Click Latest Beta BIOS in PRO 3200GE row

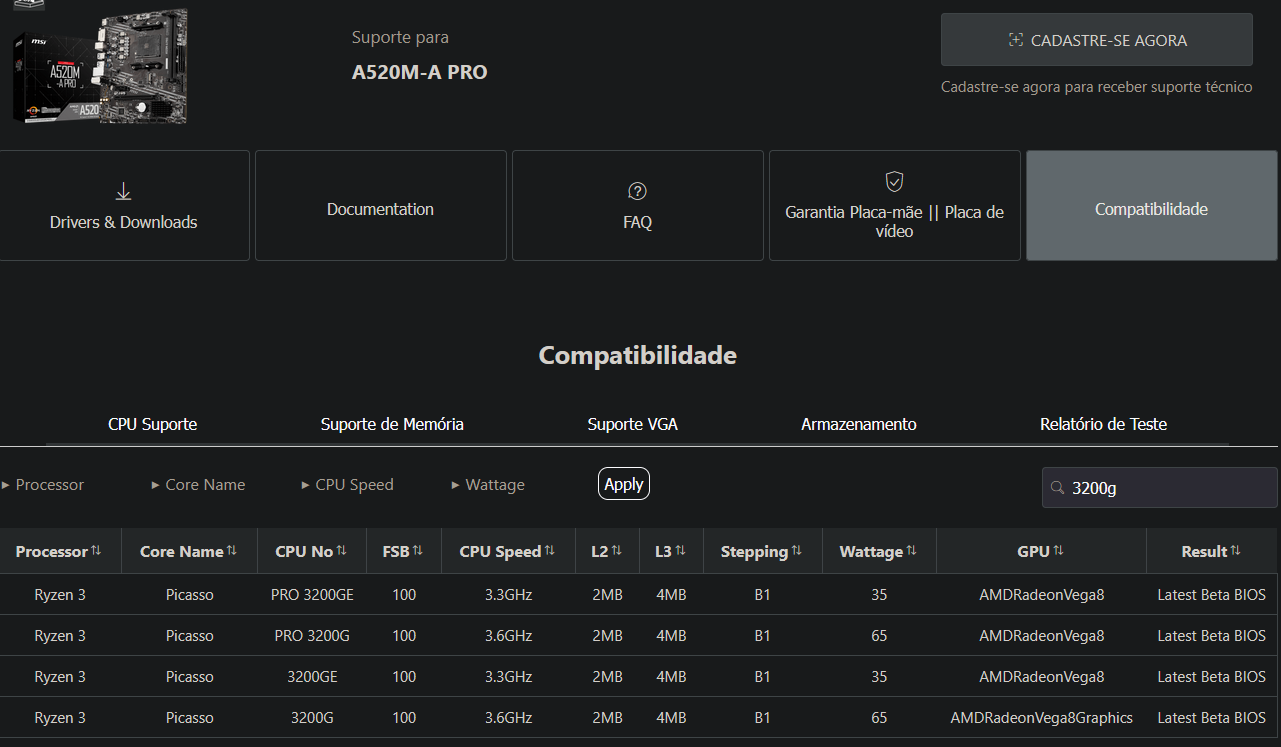click(1212, 595)
